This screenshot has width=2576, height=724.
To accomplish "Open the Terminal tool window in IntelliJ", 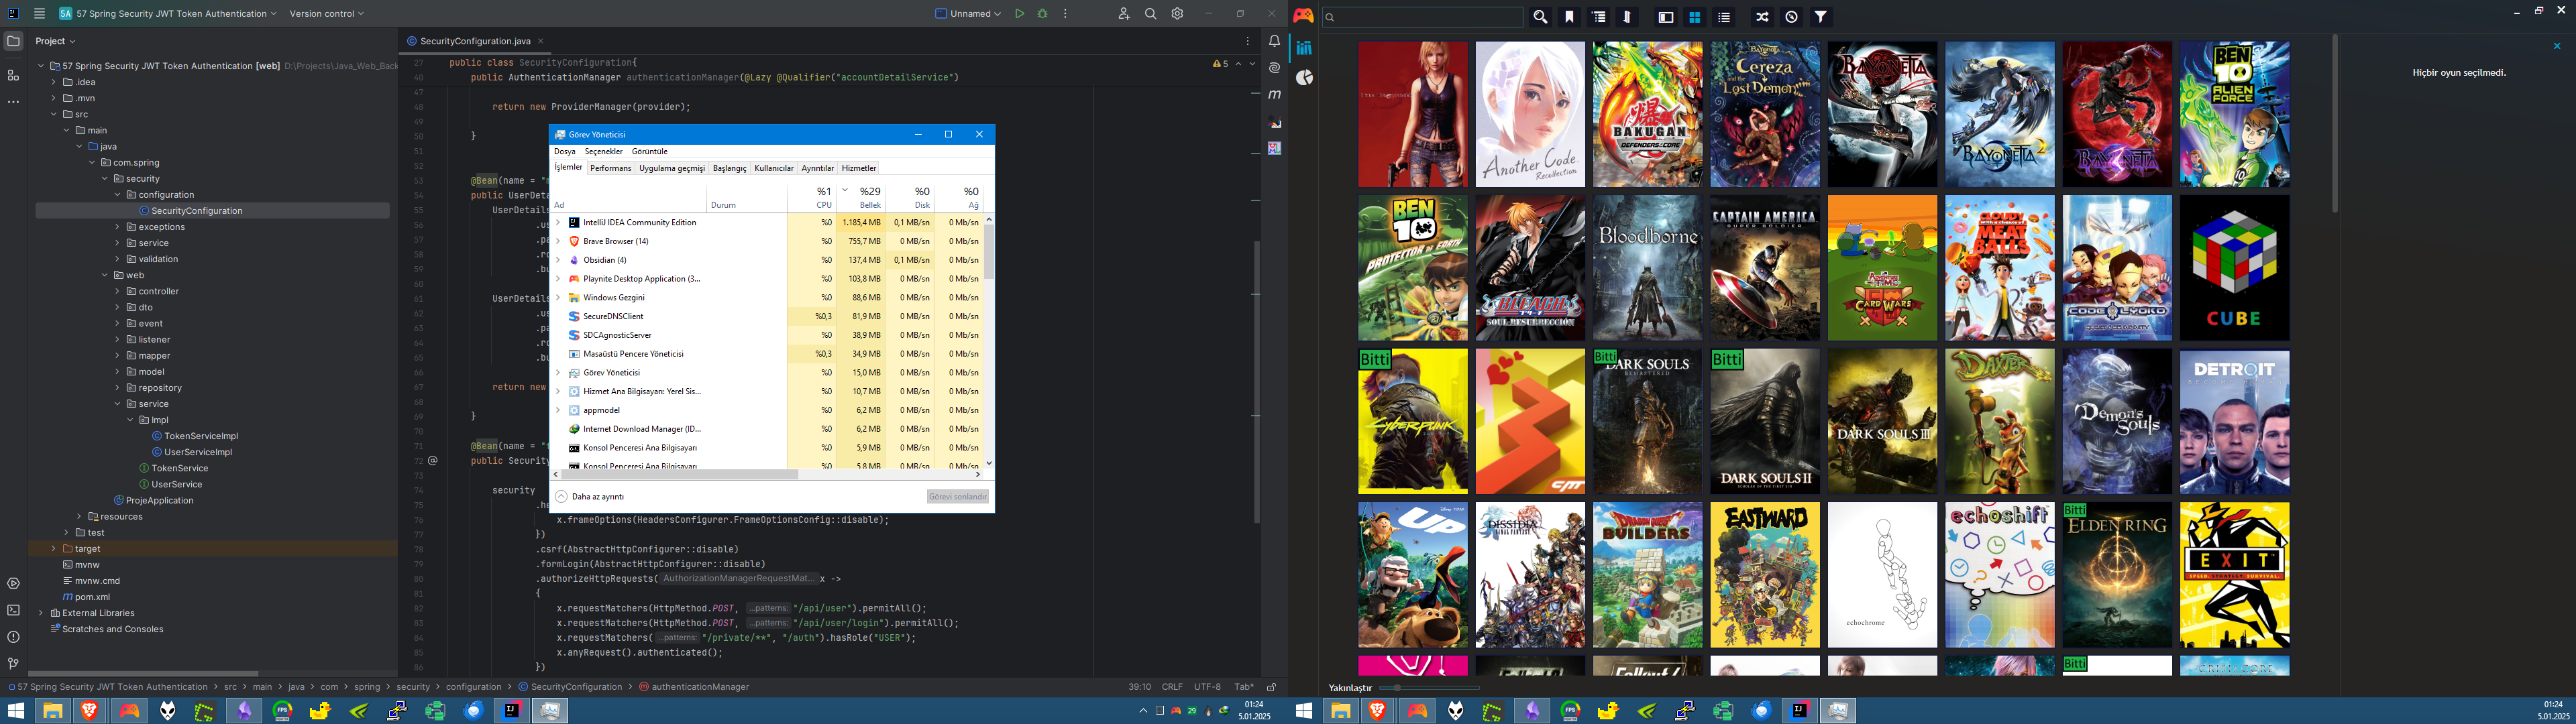I will point(13,610).
